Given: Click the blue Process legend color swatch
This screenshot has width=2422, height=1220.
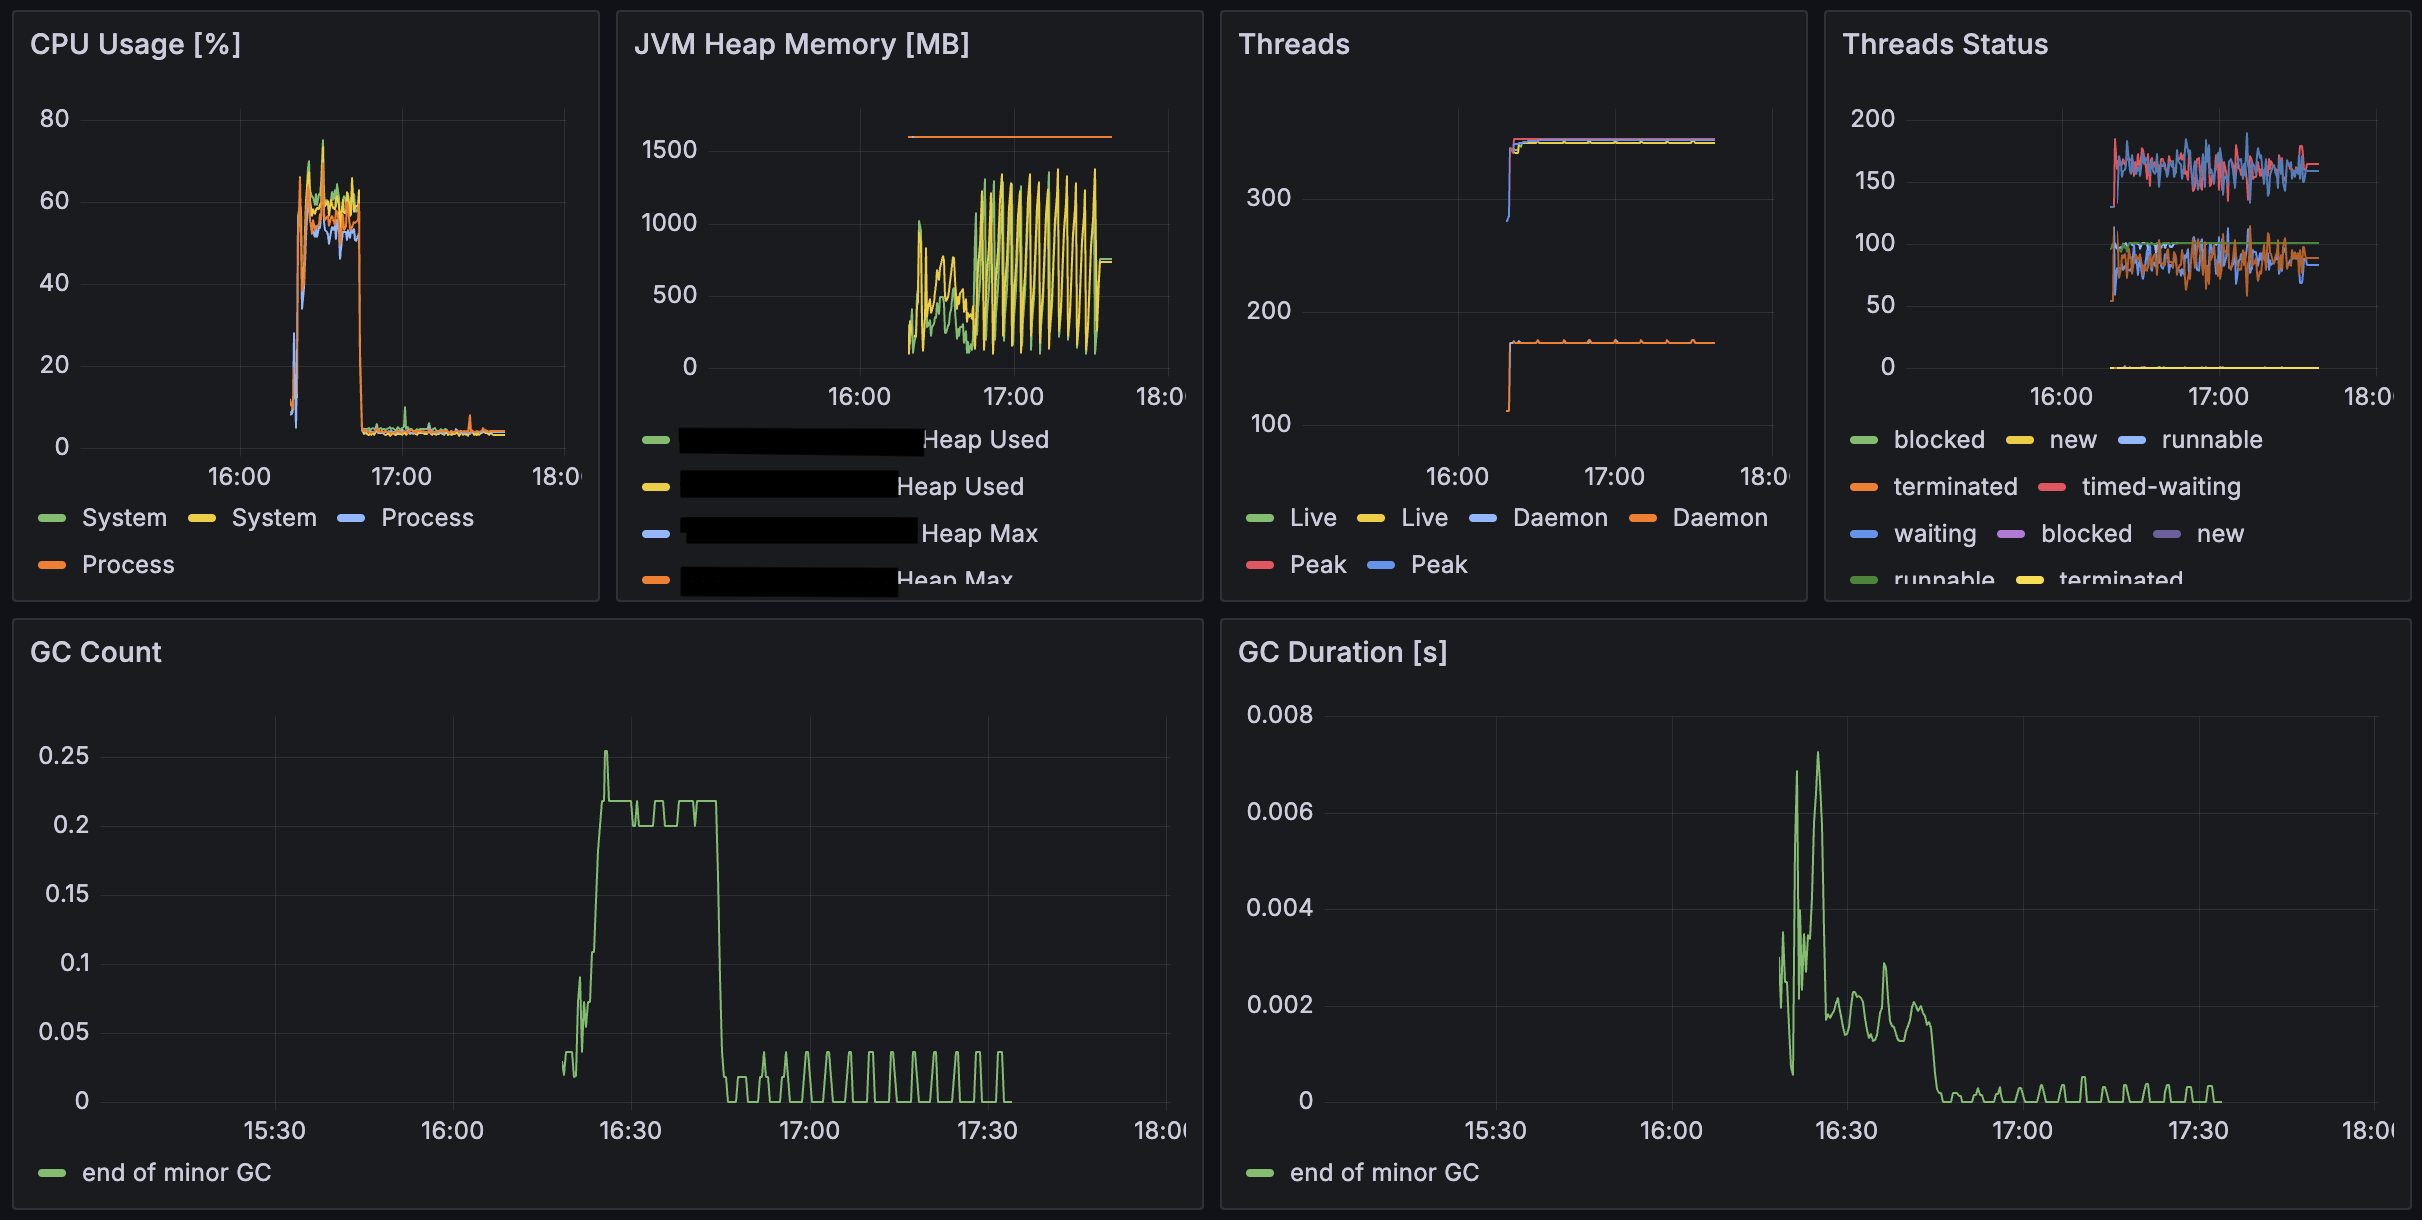Looking at the screenshot, I should 351,518.
